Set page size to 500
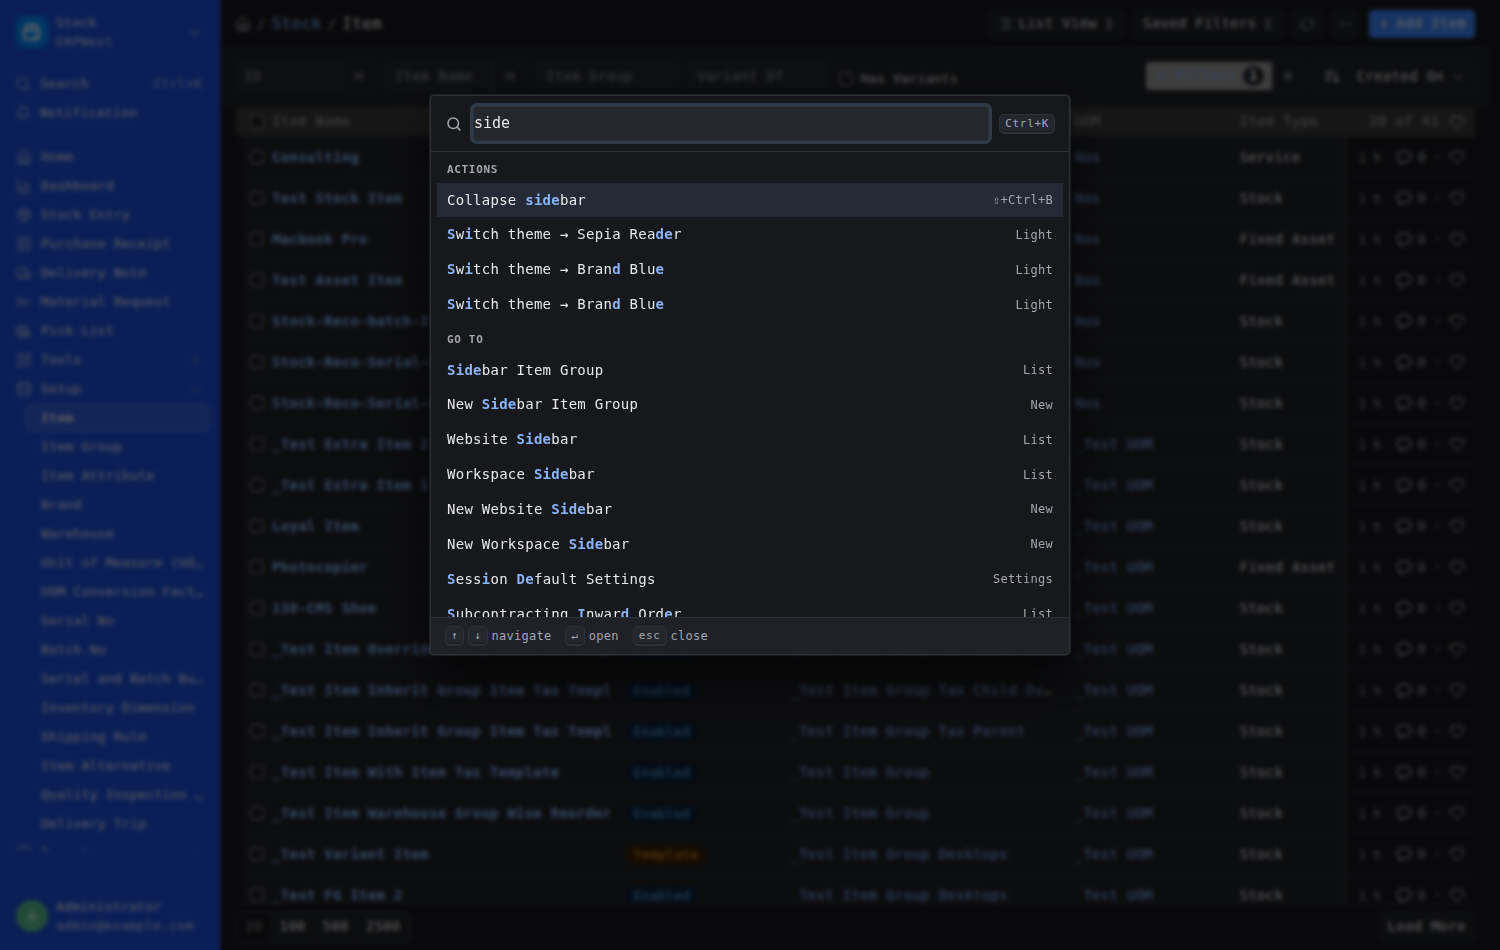The height and width of the screenshot is (950, 1500). [x=336, y=926]
